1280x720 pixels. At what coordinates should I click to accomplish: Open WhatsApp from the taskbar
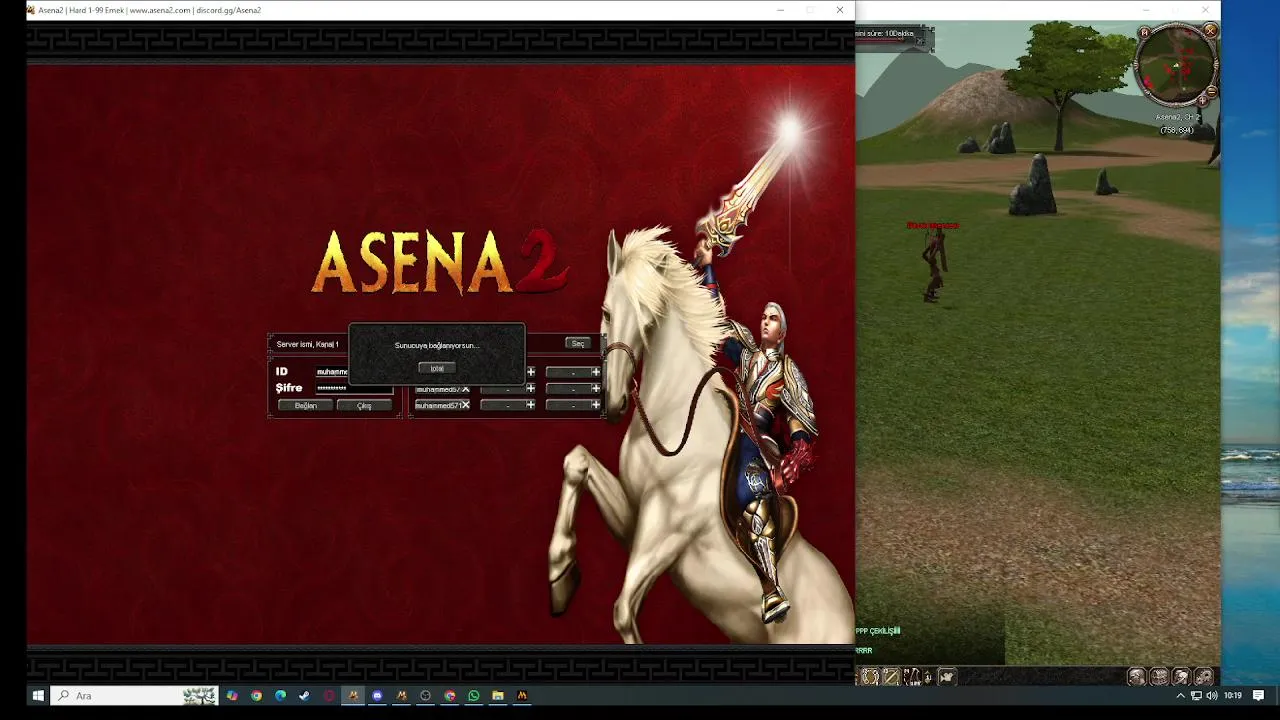473,695
